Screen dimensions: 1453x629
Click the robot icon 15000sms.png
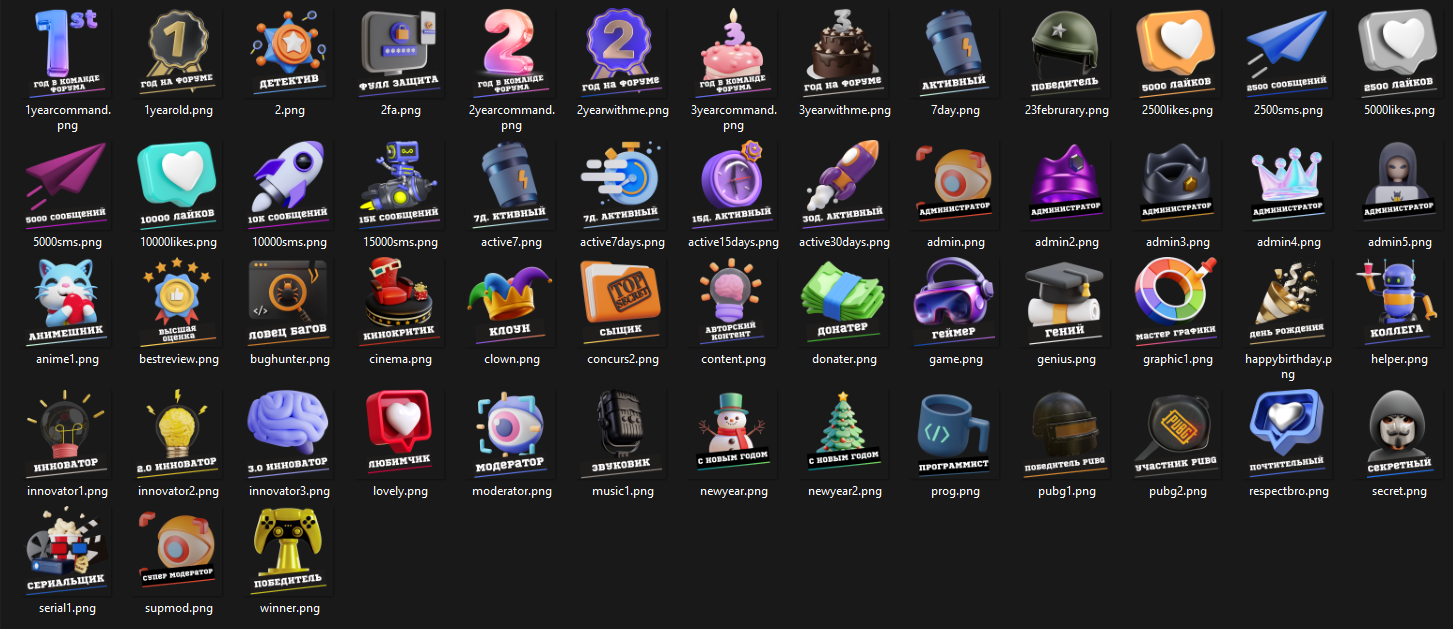(x=400, y=185)
